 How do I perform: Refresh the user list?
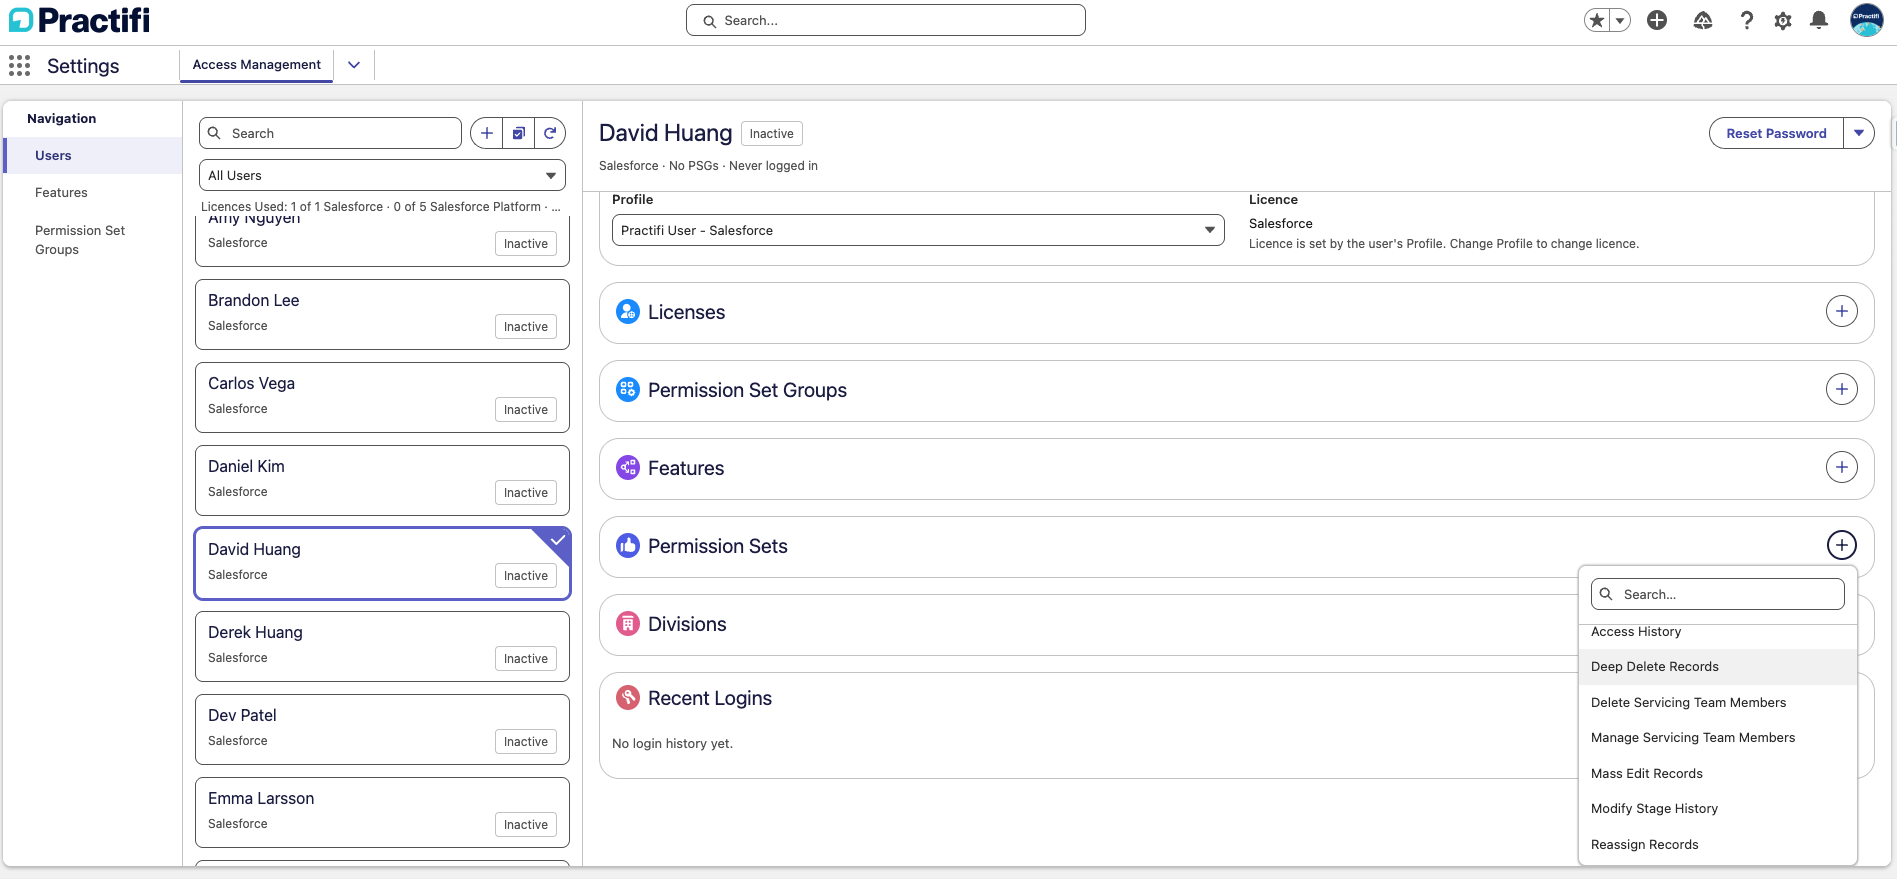click(550, 133)
